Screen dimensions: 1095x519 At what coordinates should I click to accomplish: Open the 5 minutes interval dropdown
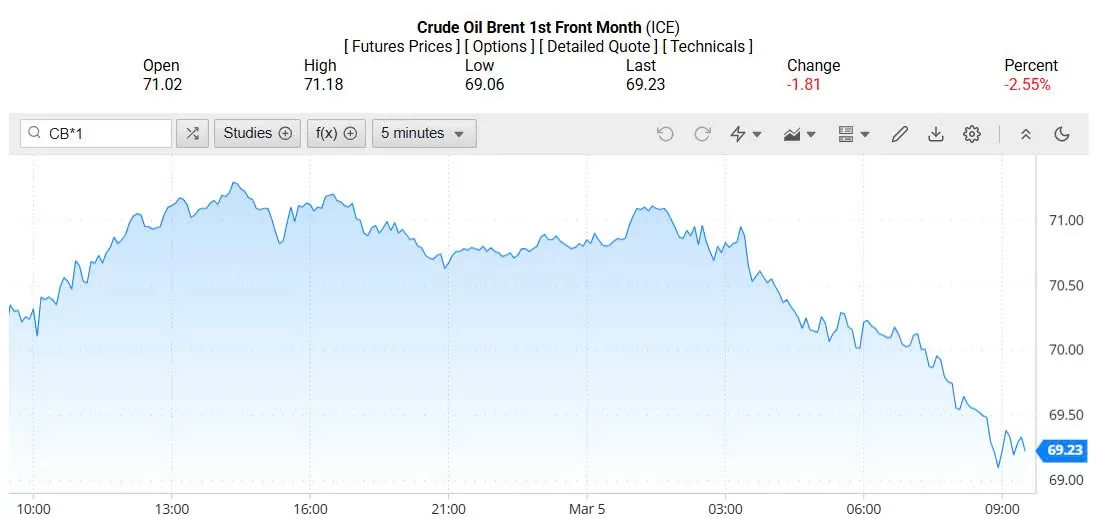(x=423, y=133)
